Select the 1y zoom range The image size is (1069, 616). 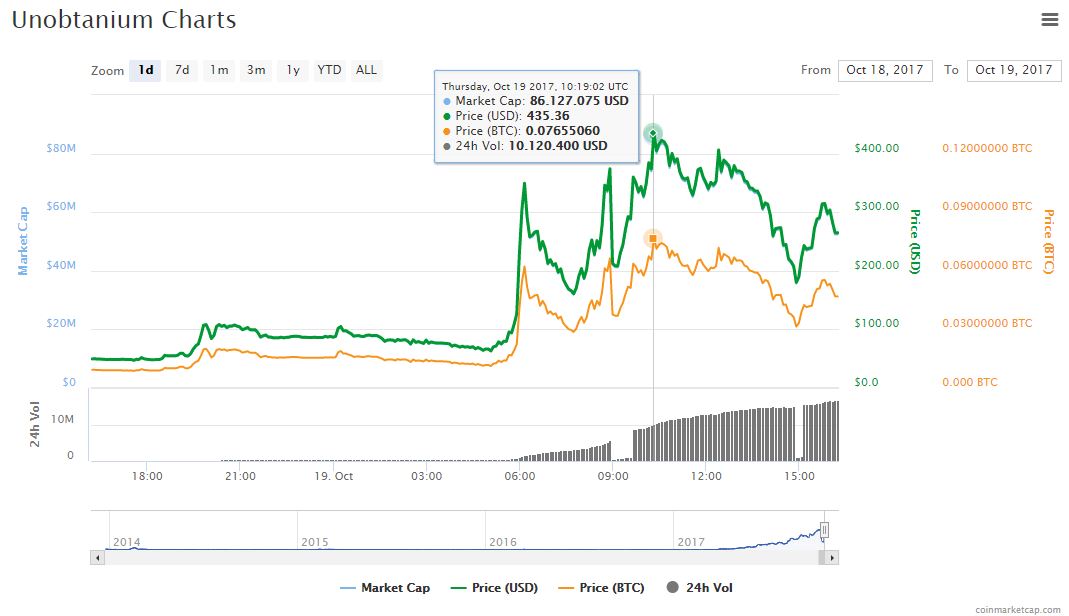tap(292, 70)
